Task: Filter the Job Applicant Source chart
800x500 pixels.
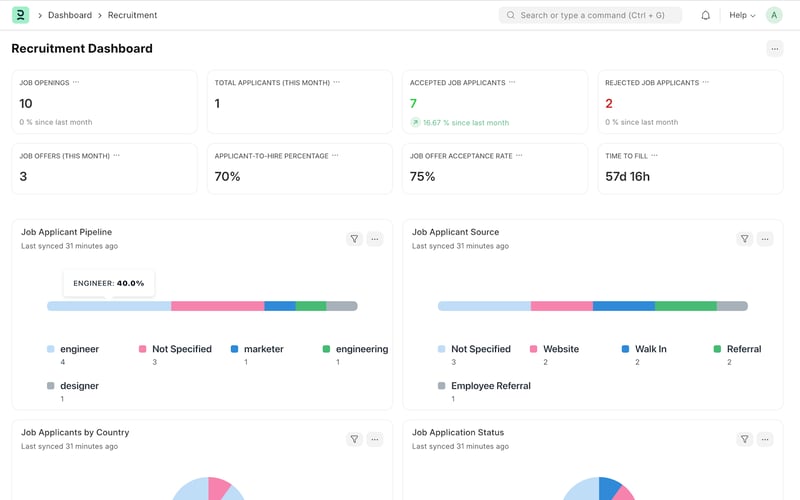Action: [744, 239]
